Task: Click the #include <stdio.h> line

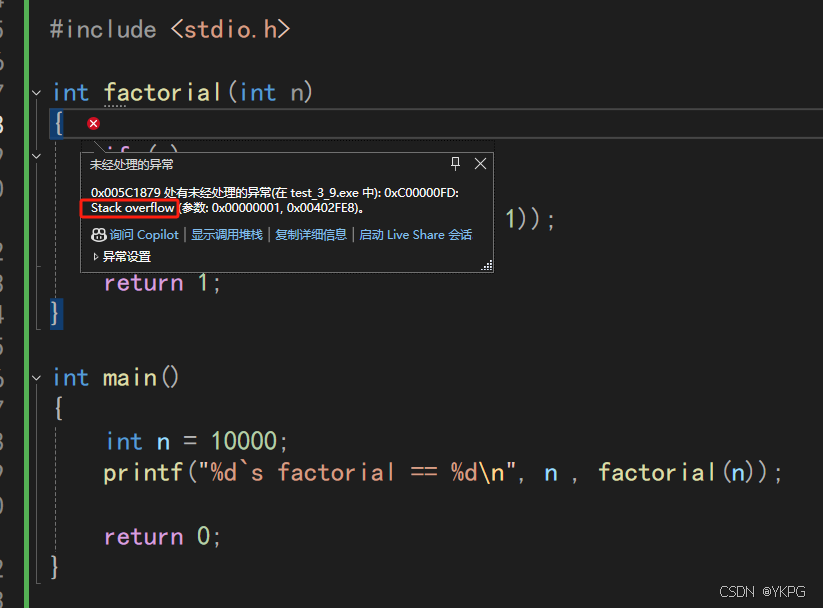Action: (x=170, y=29)
